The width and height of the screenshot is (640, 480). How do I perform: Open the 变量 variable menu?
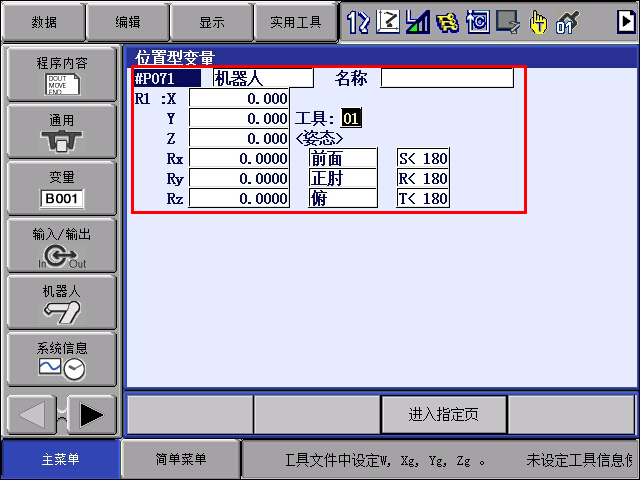[x=62, y=188]
